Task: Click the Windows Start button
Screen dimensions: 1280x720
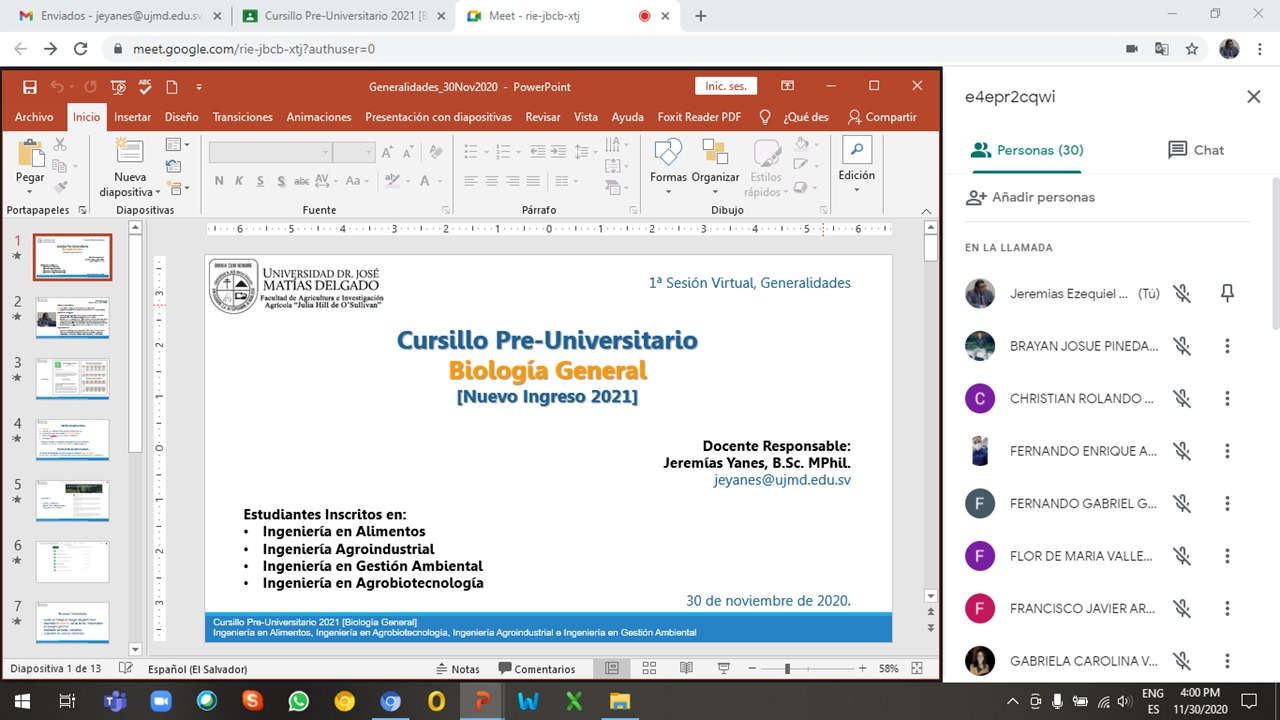Action: tap(22, 701)
